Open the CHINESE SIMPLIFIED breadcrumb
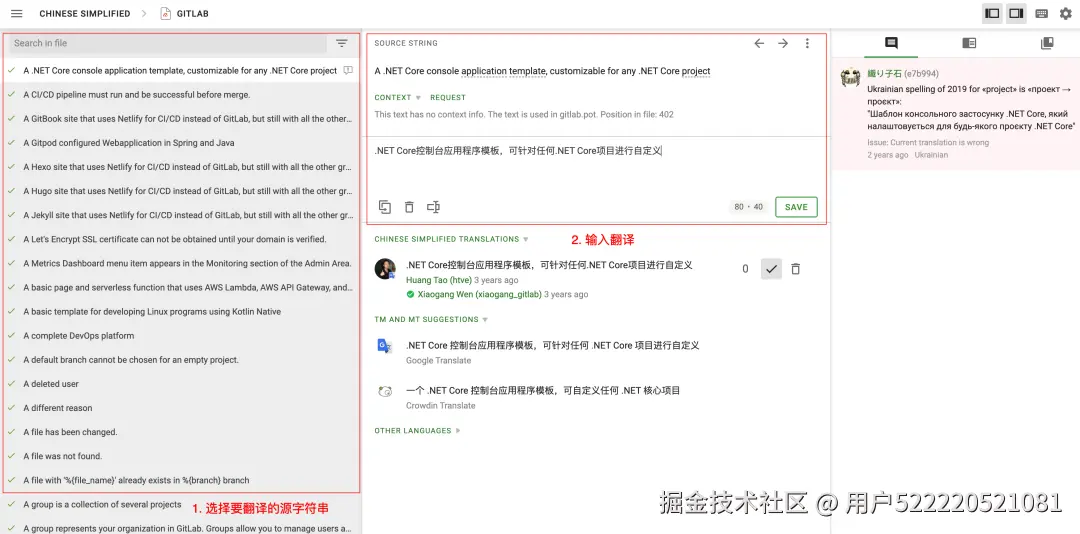 (85, 14)
